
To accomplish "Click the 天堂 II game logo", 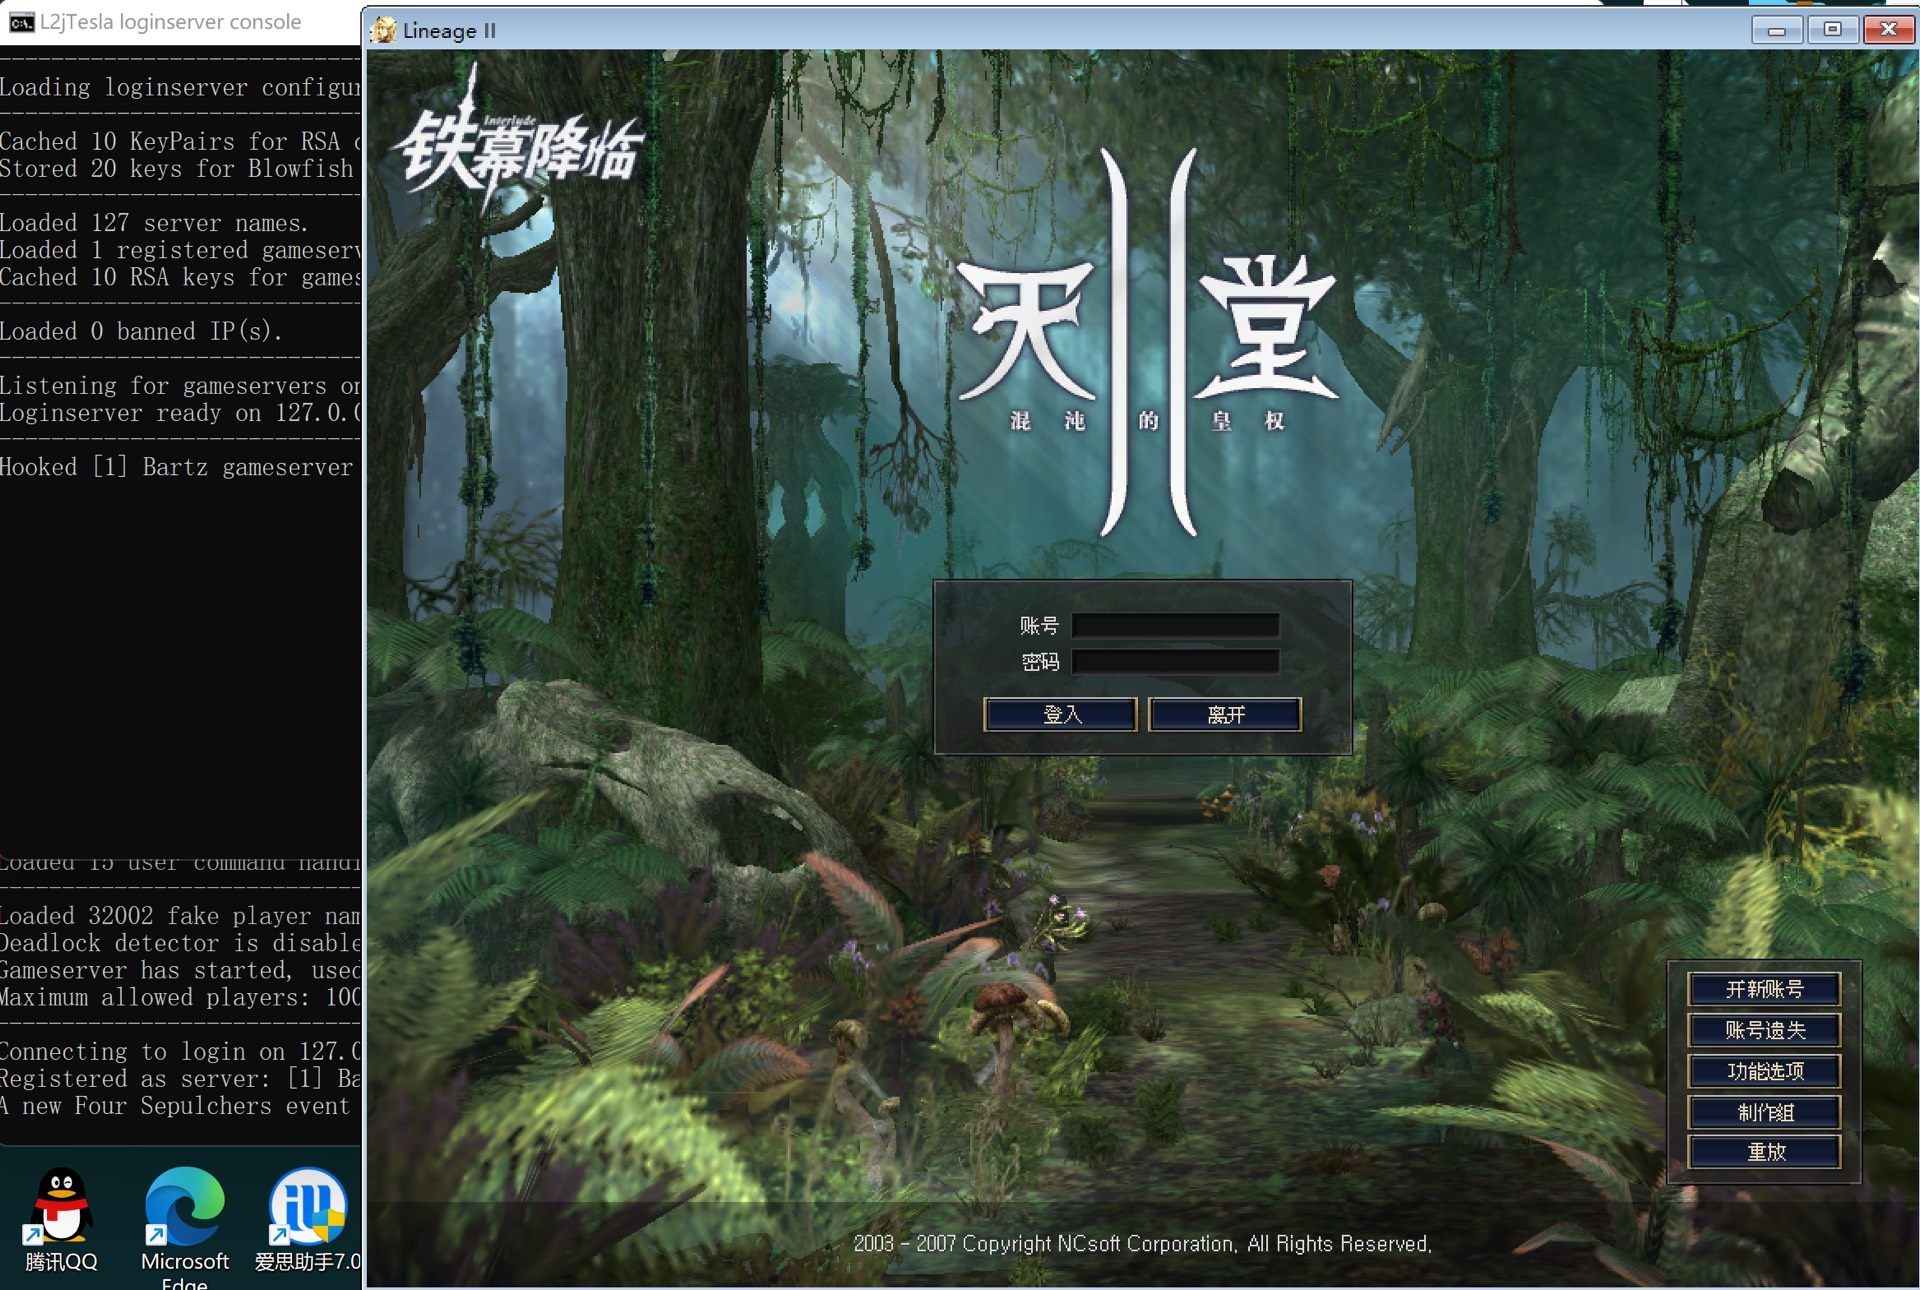I will [1148, 340].
